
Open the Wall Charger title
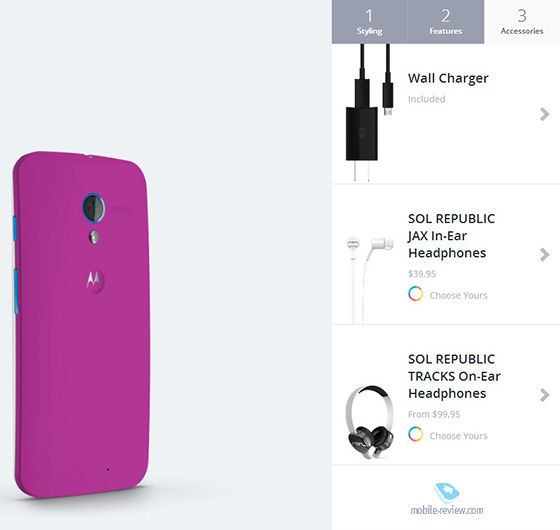coord(448,78)
